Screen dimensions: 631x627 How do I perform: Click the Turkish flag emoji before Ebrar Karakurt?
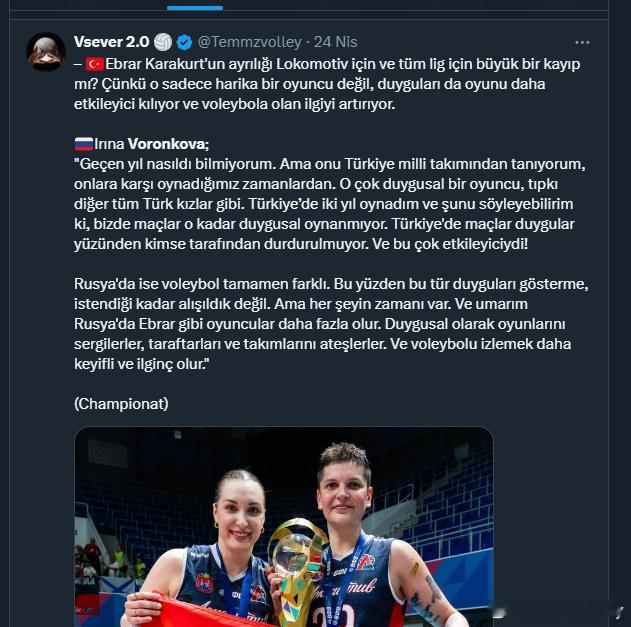coord(95,64)
